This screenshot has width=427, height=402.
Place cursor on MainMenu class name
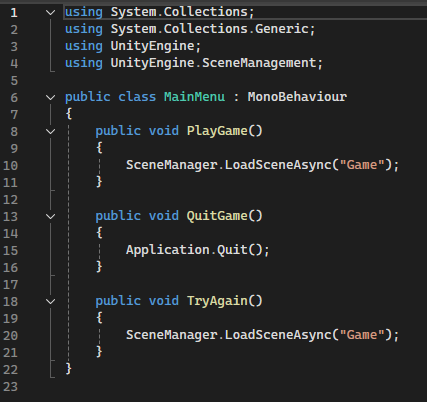click(x=194, y=97)
